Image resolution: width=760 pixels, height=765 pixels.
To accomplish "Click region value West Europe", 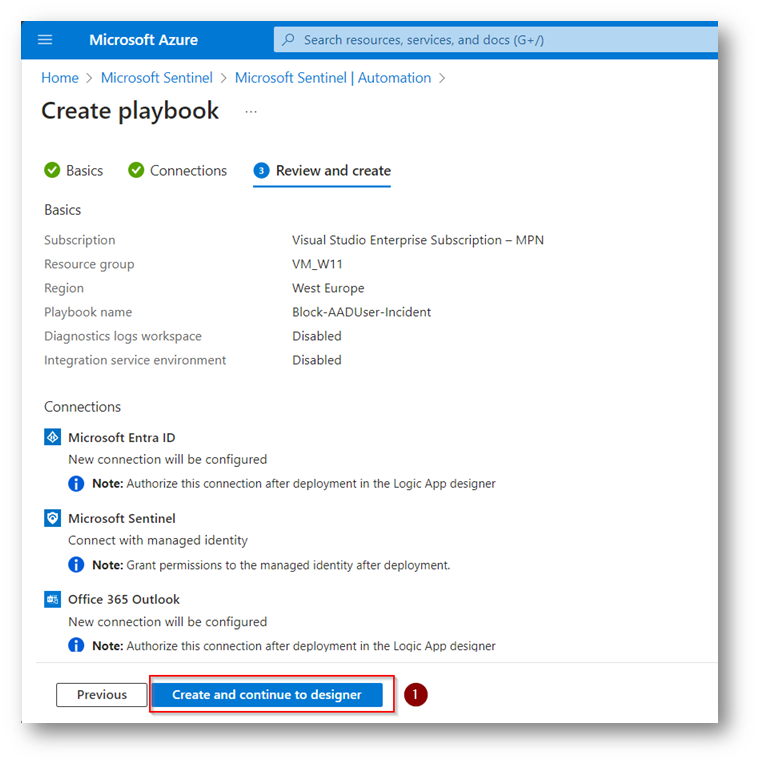I will click(x=328, y=288).
